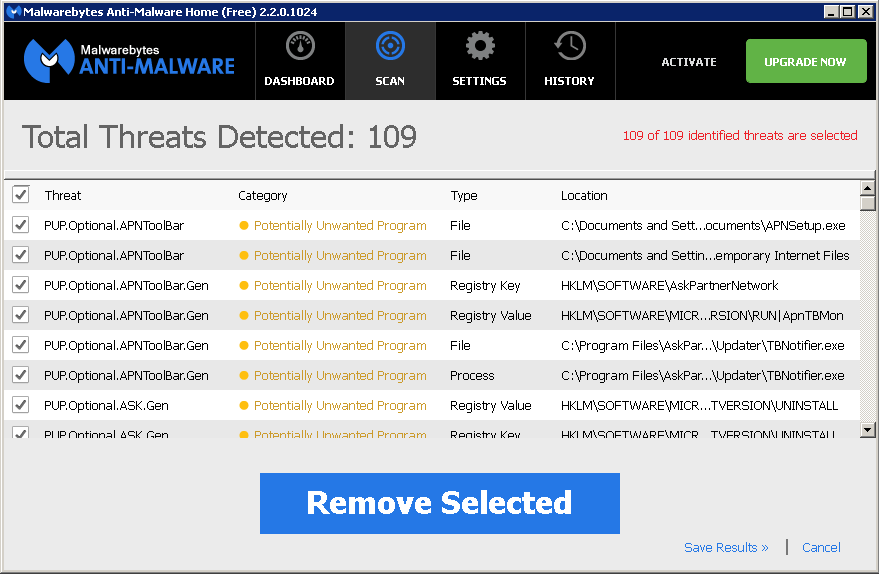Click the Upgrade Now button
Image resolution: width=879 pixels, height=574 pixels.
click(806, 61)
